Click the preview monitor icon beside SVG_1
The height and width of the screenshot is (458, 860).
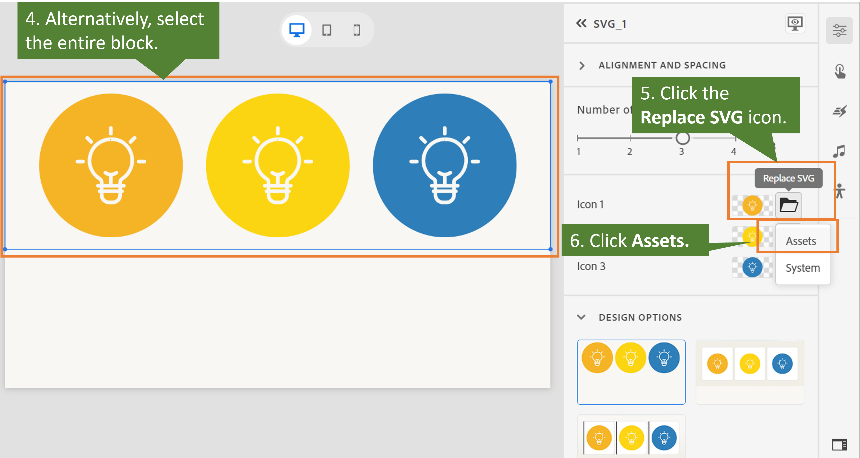click(x=795, y=23)
